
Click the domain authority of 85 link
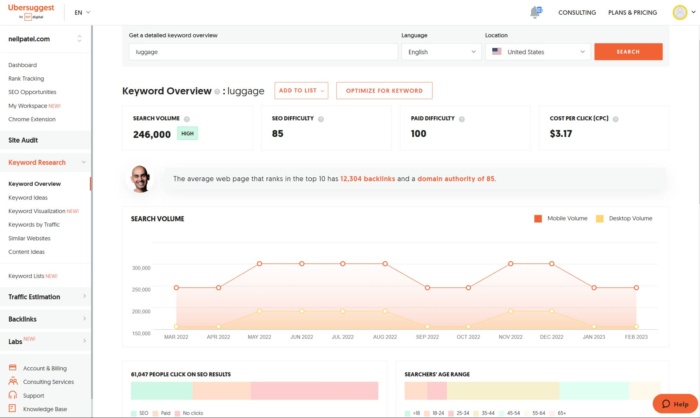click(456, 179)
